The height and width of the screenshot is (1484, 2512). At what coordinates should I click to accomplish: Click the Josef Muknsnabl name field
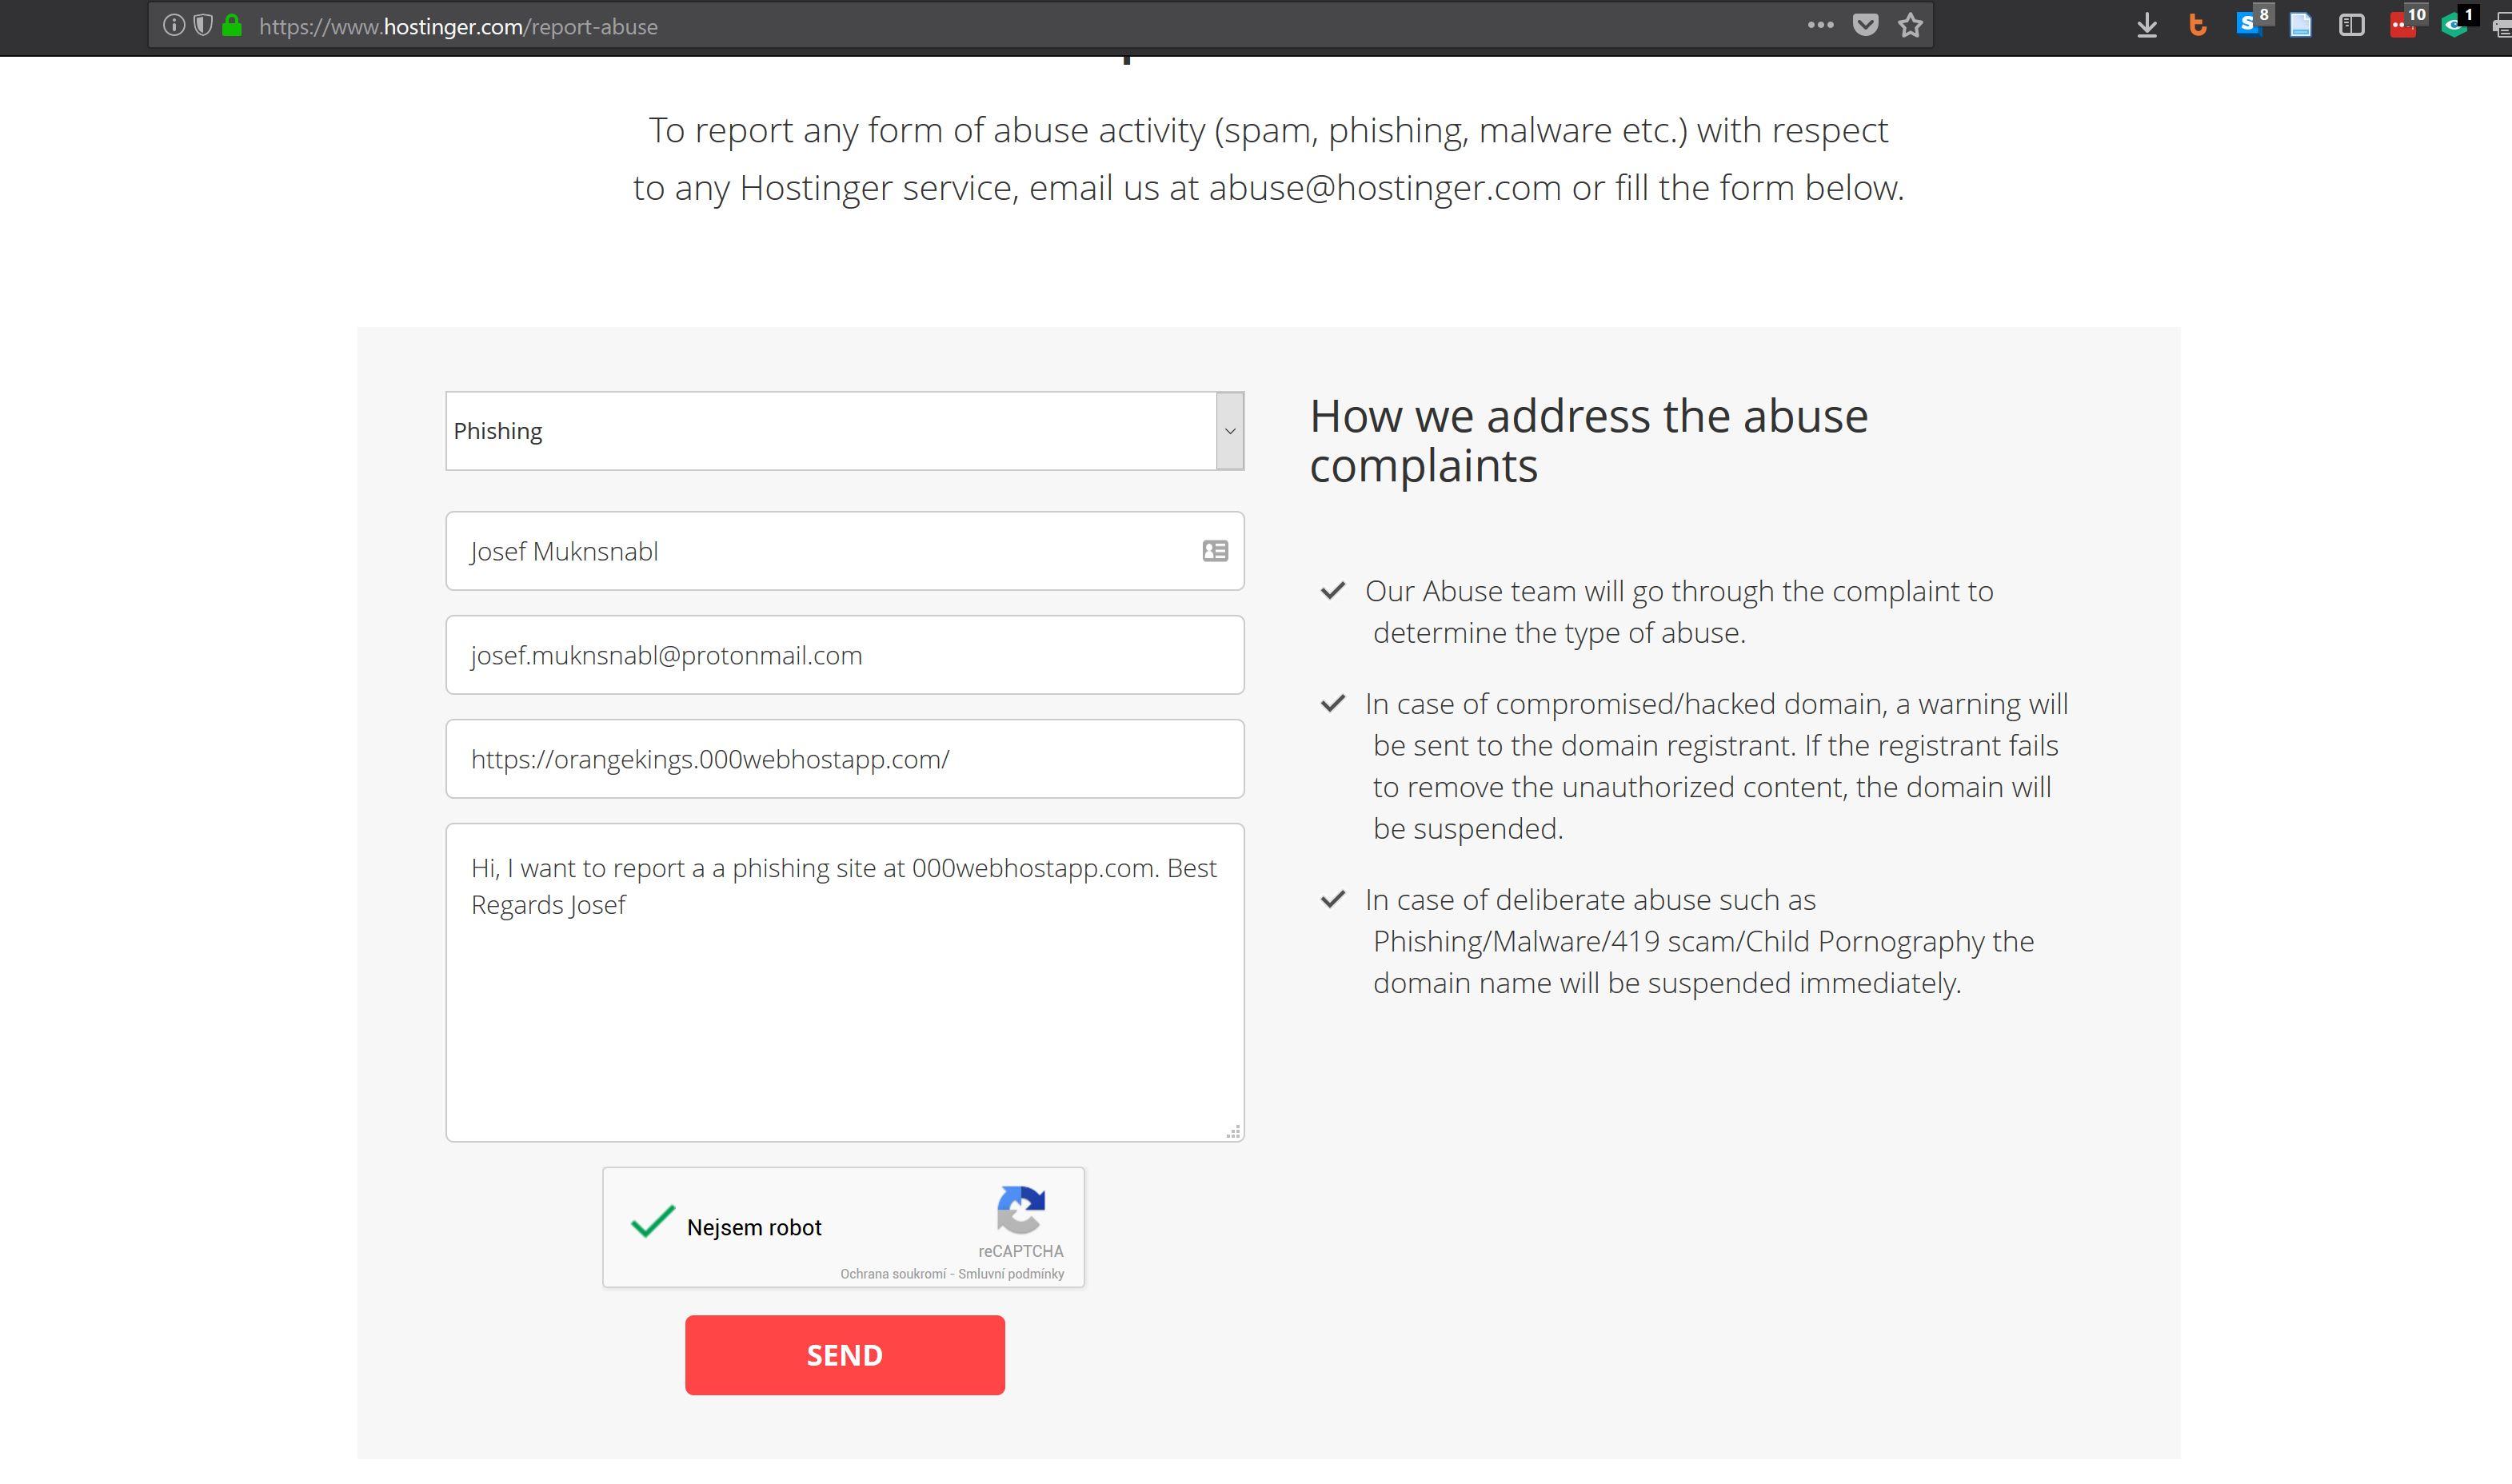click(x=845, y=551)
